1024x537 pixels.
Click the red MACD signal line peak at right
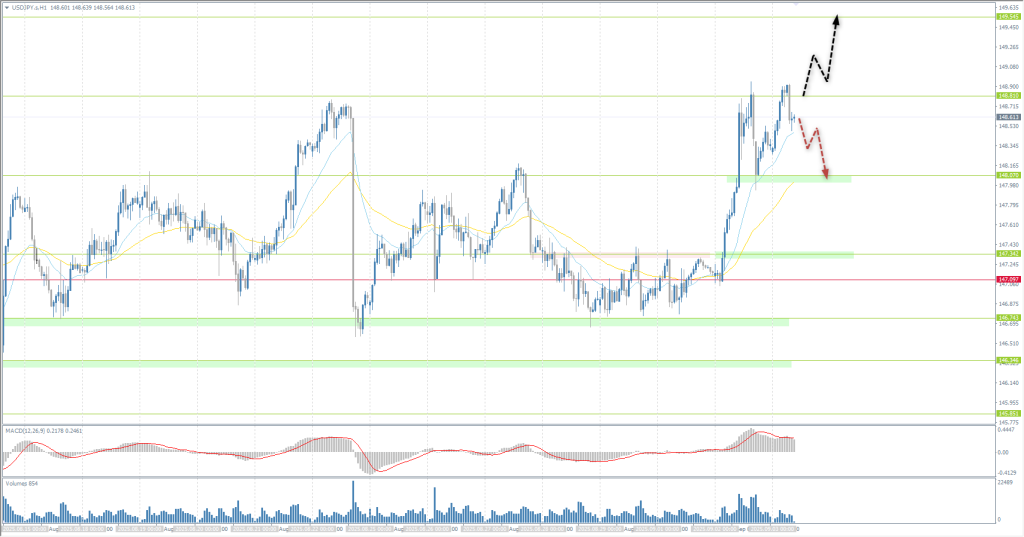point(760,434)
